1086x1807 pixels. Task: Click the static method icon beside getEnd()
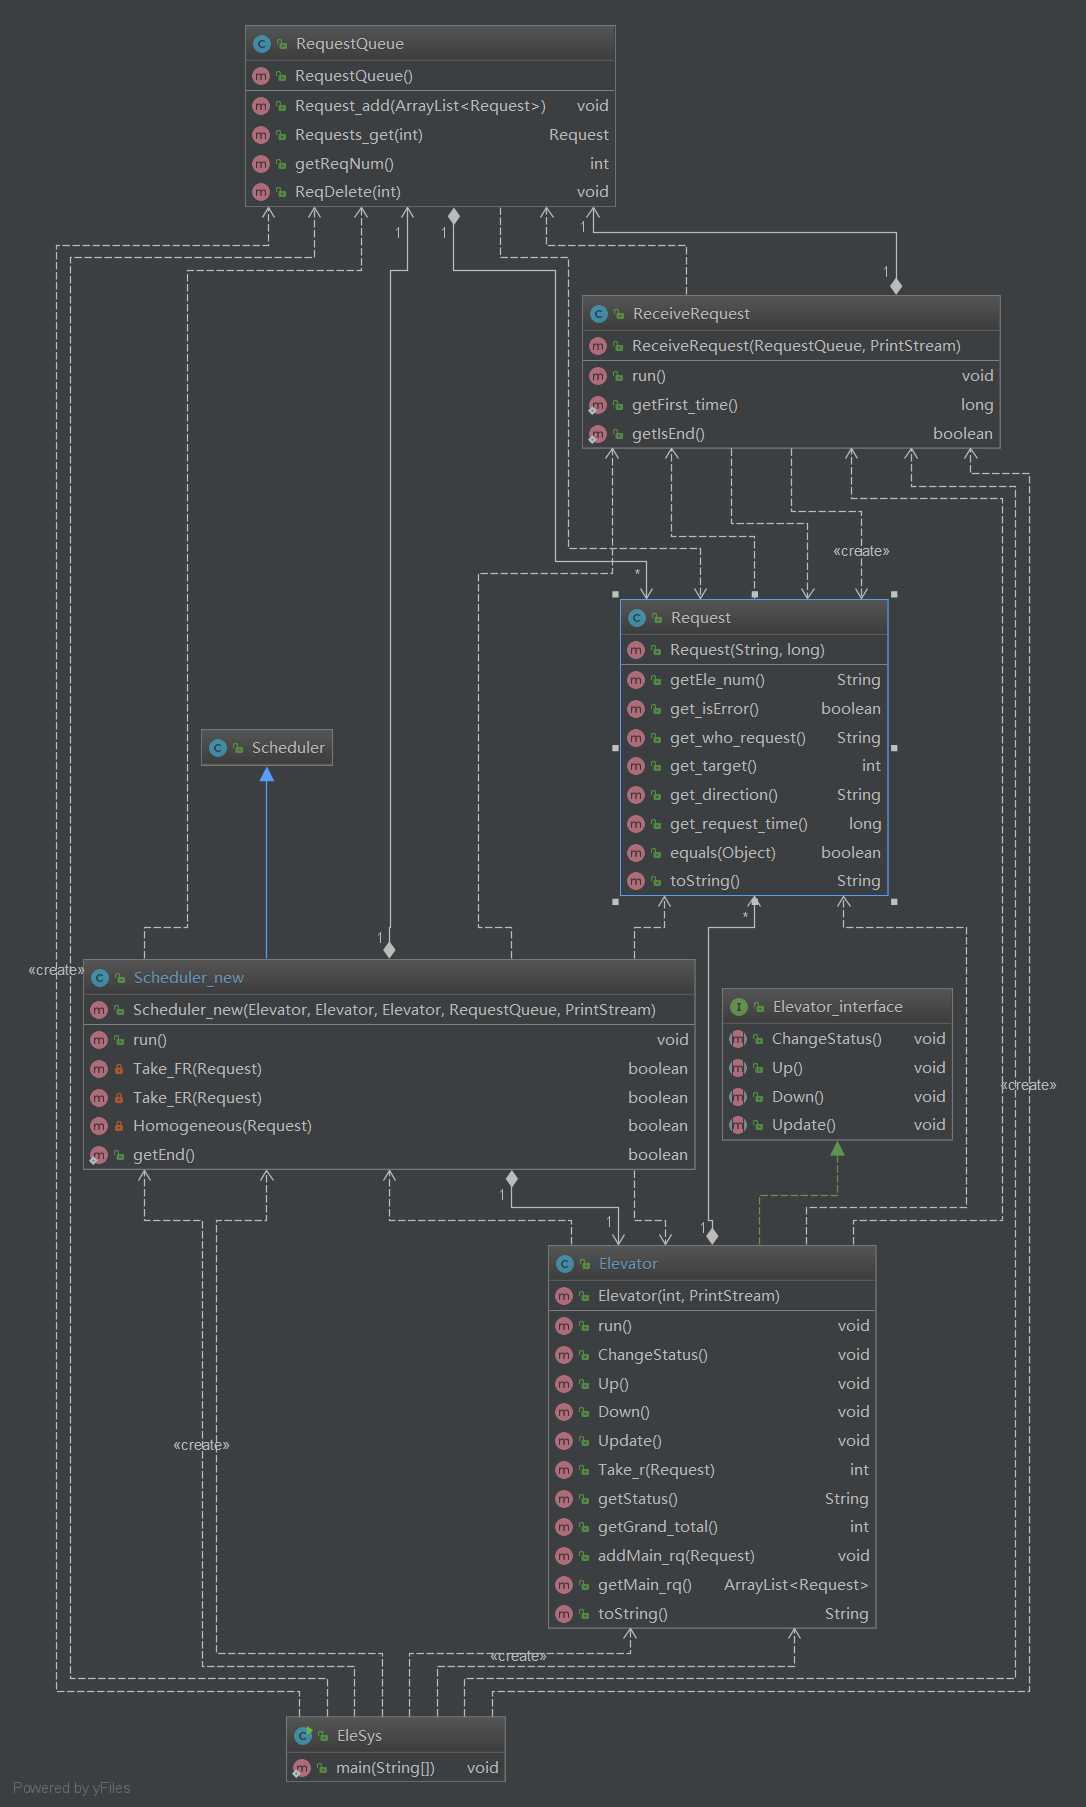pos(99,1155)
